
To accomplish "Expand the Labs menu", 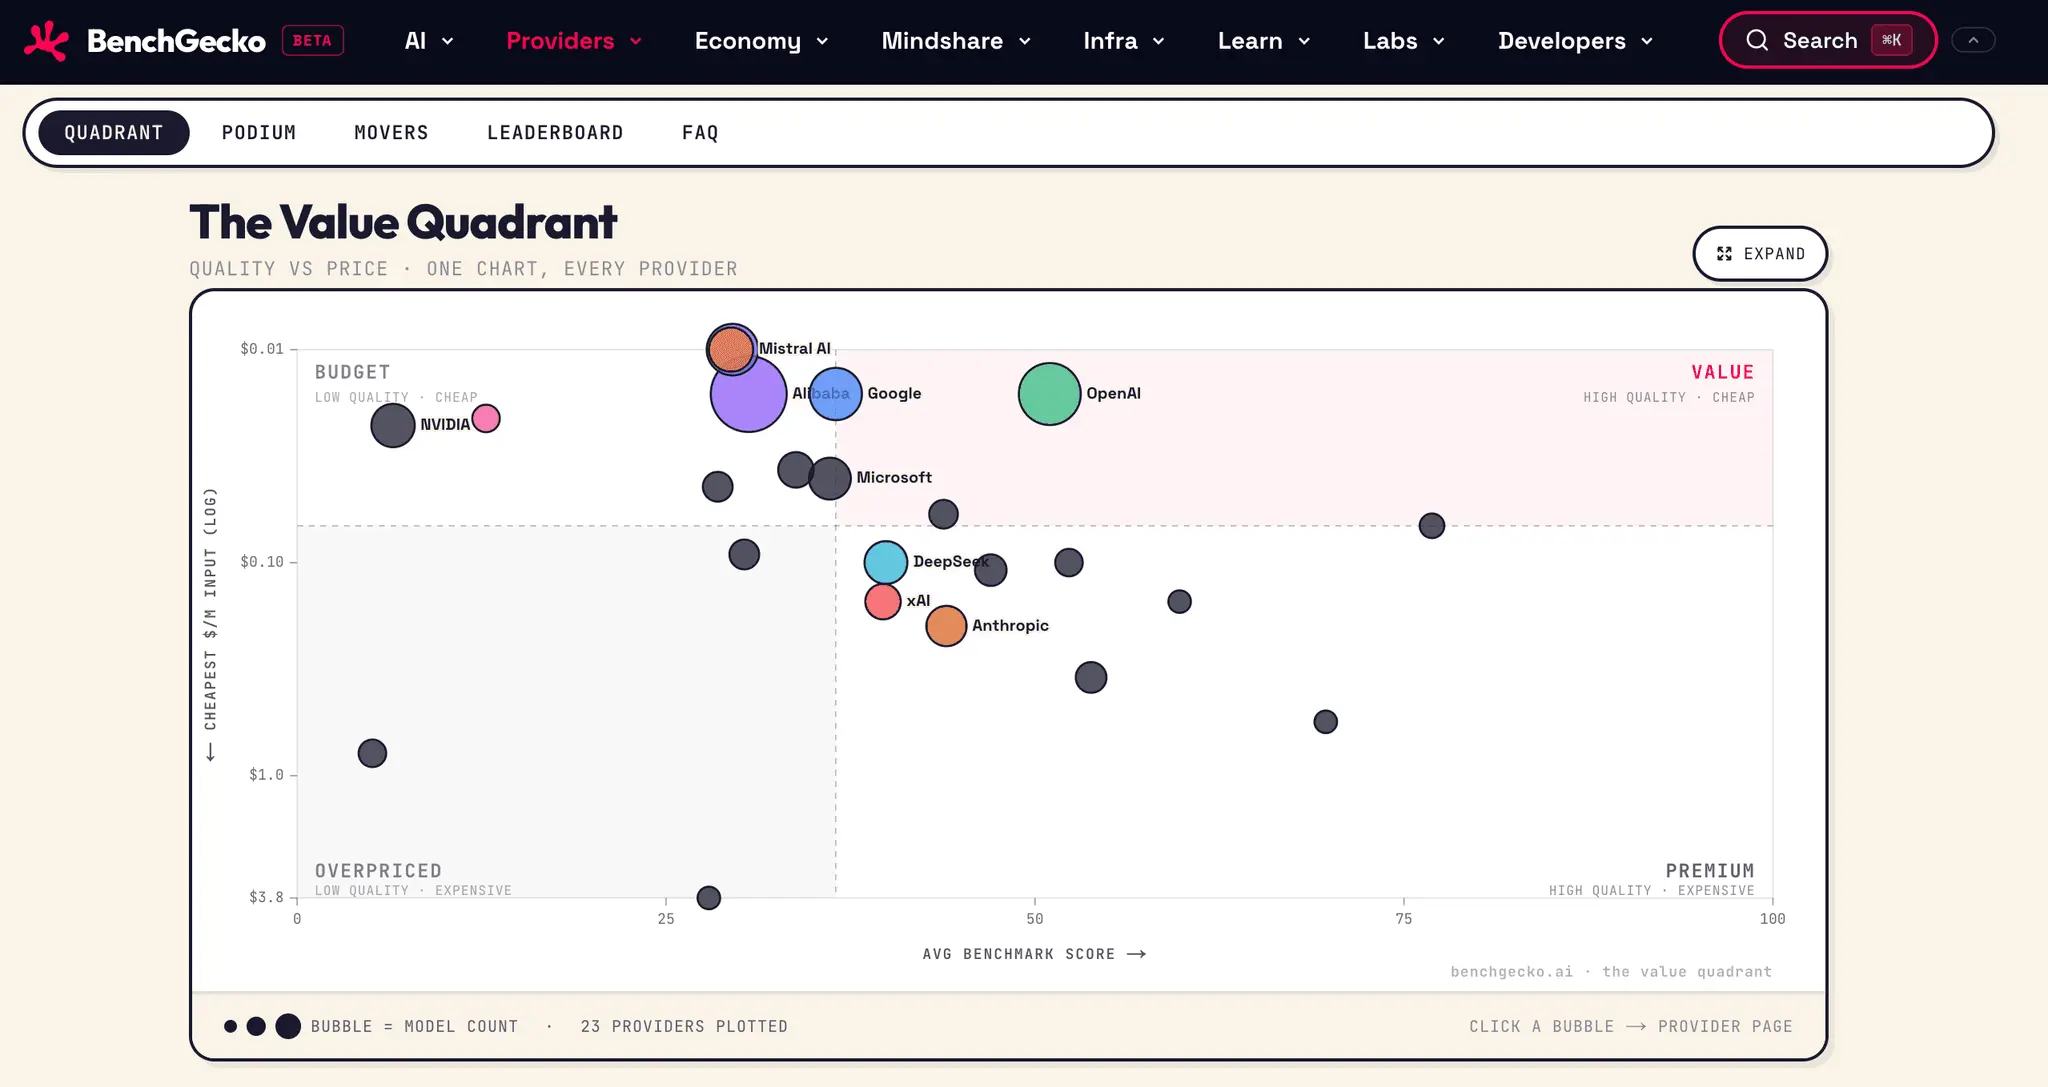I will tap(1404, 41).
